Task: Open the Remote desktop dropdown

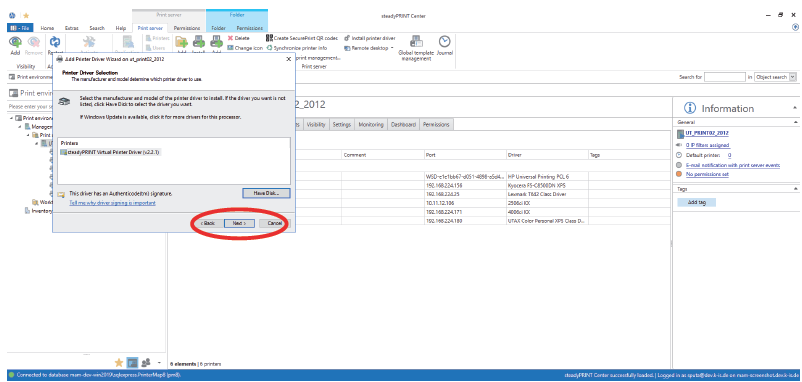Action: click(x=368, y=48)
